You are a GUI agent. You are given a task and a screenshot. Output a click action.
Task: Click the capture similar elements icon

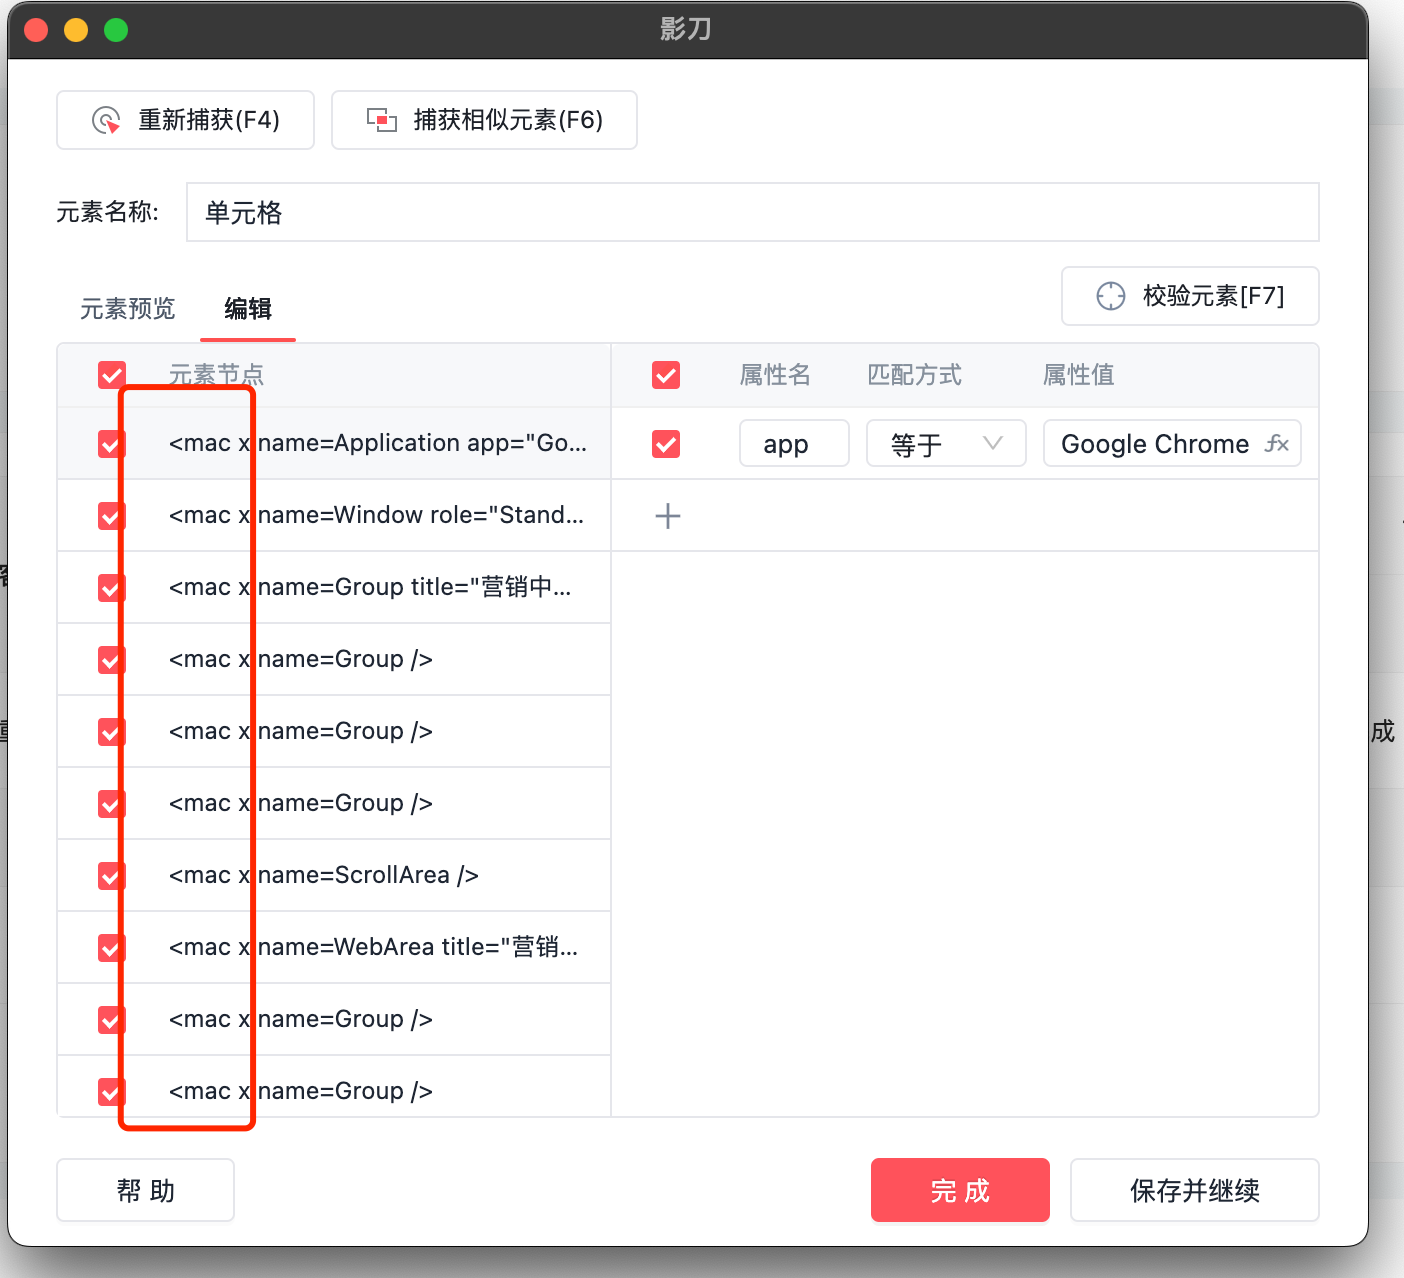tap(381, 120)
